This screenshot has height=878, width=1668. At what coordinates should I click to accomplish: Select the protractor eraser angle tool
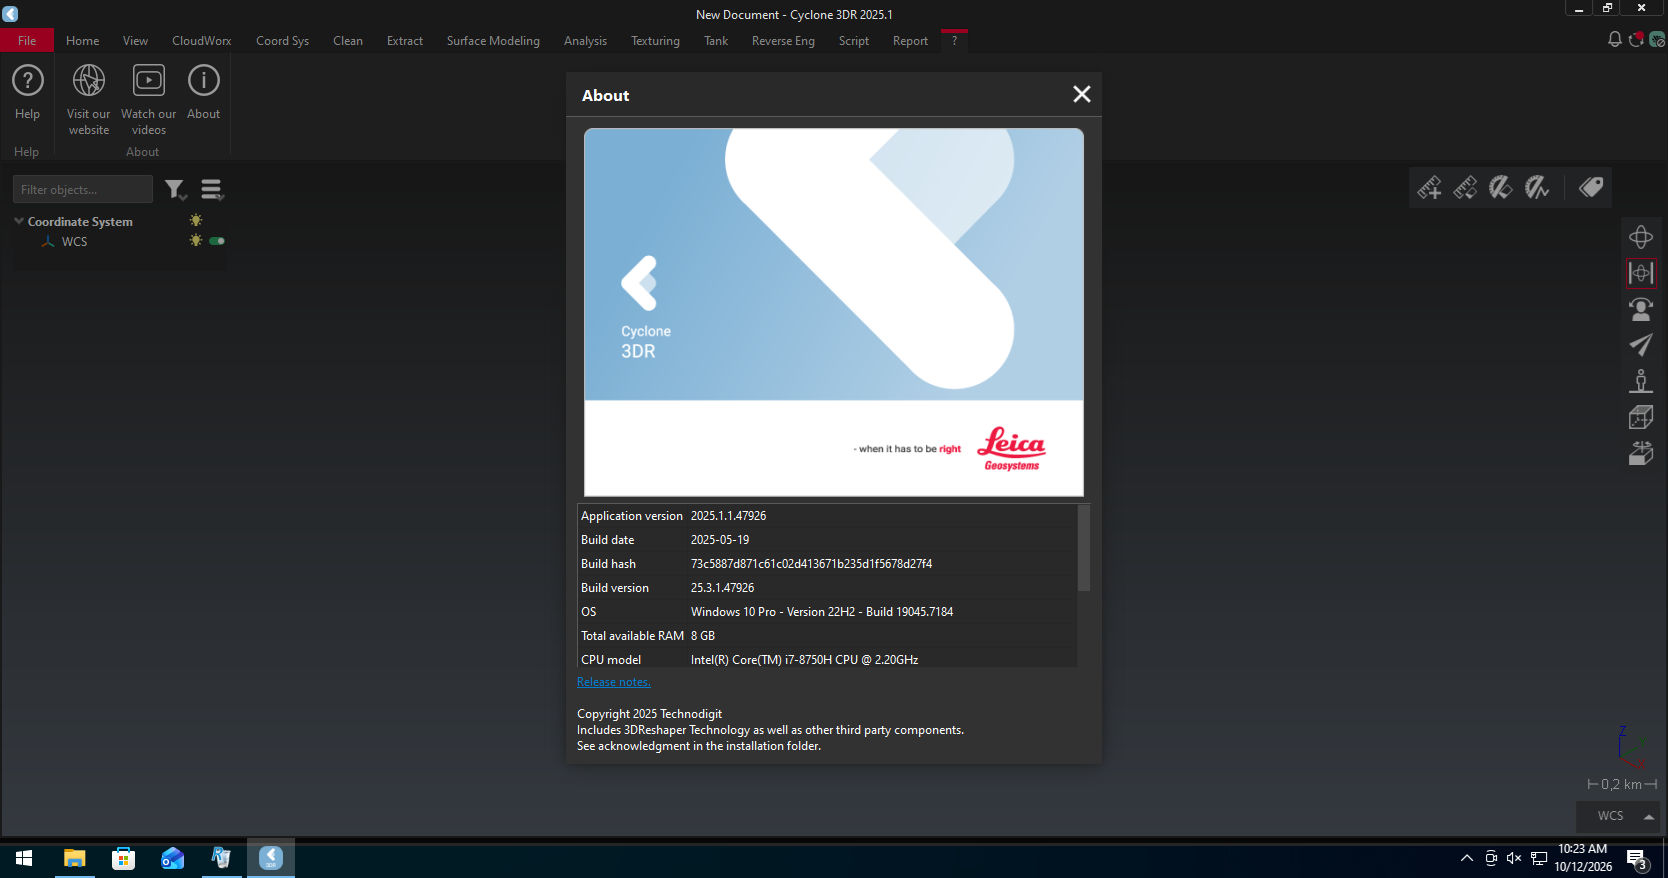pos(1501,187)
